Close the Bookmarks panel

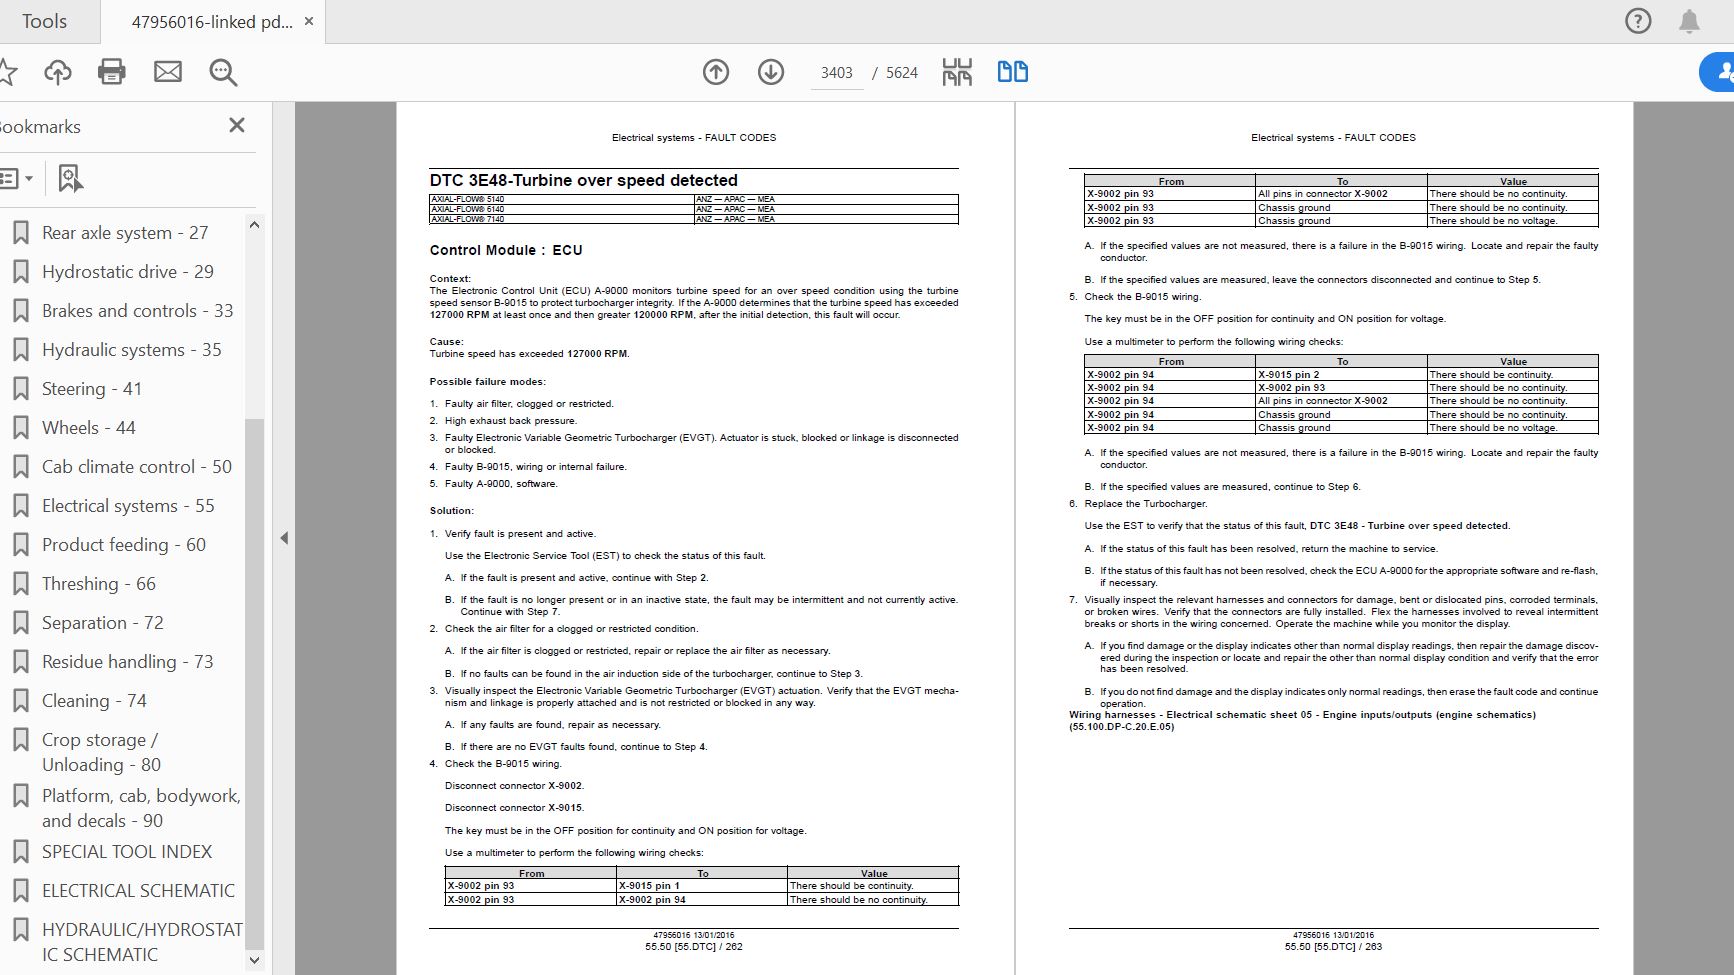click(x=237, y=125)
